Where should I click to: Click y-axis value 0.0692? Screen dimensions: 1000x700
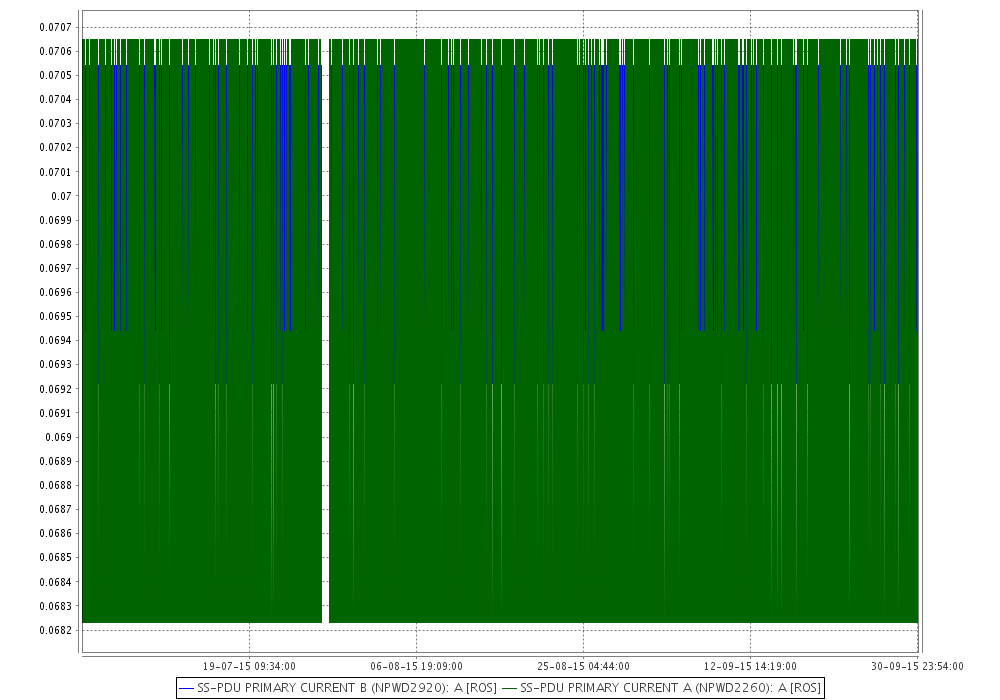point(55,389)
